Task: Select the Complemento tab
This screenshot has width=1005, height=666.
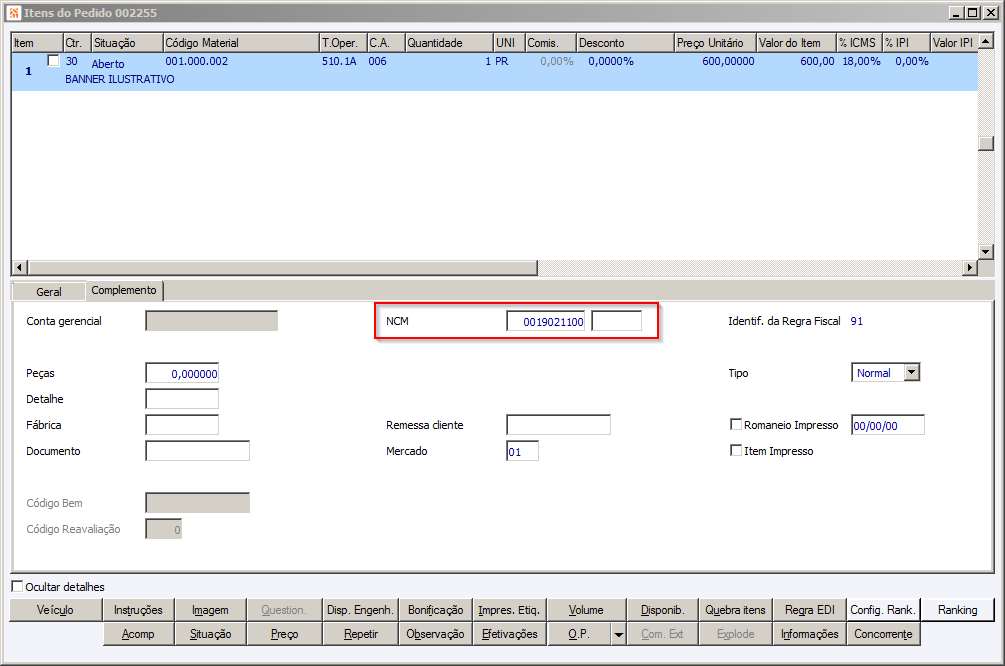Action: [124, 290]
